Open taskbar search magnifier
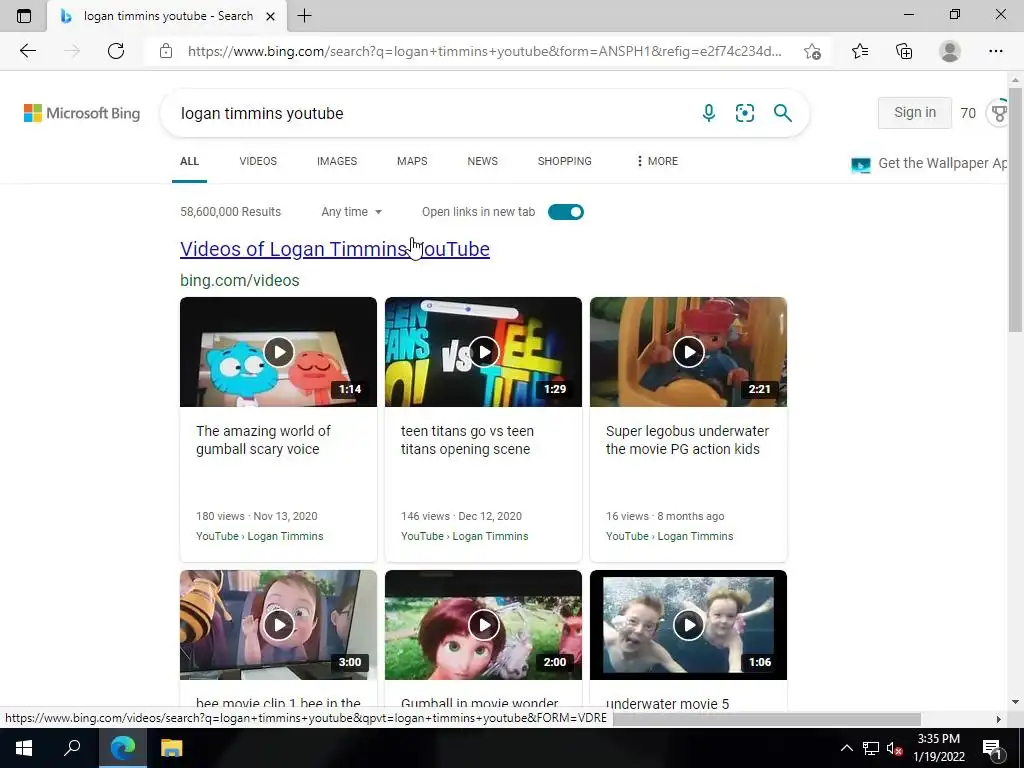 tap(72, 748)
